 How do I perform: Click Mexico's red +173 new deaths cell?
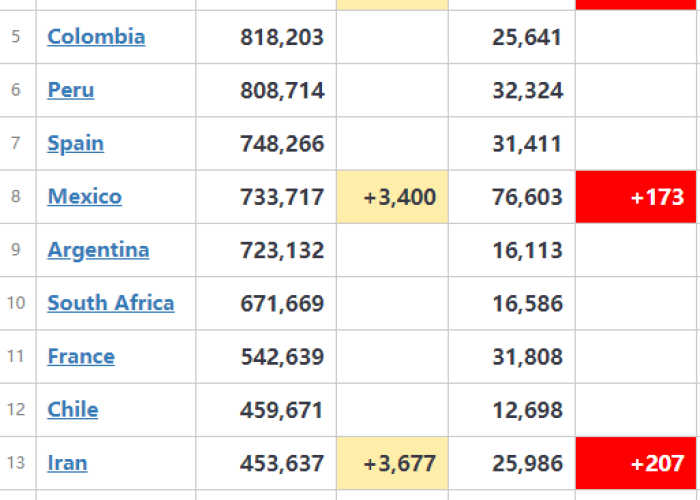pyautogui.click(x=636, y=197)
